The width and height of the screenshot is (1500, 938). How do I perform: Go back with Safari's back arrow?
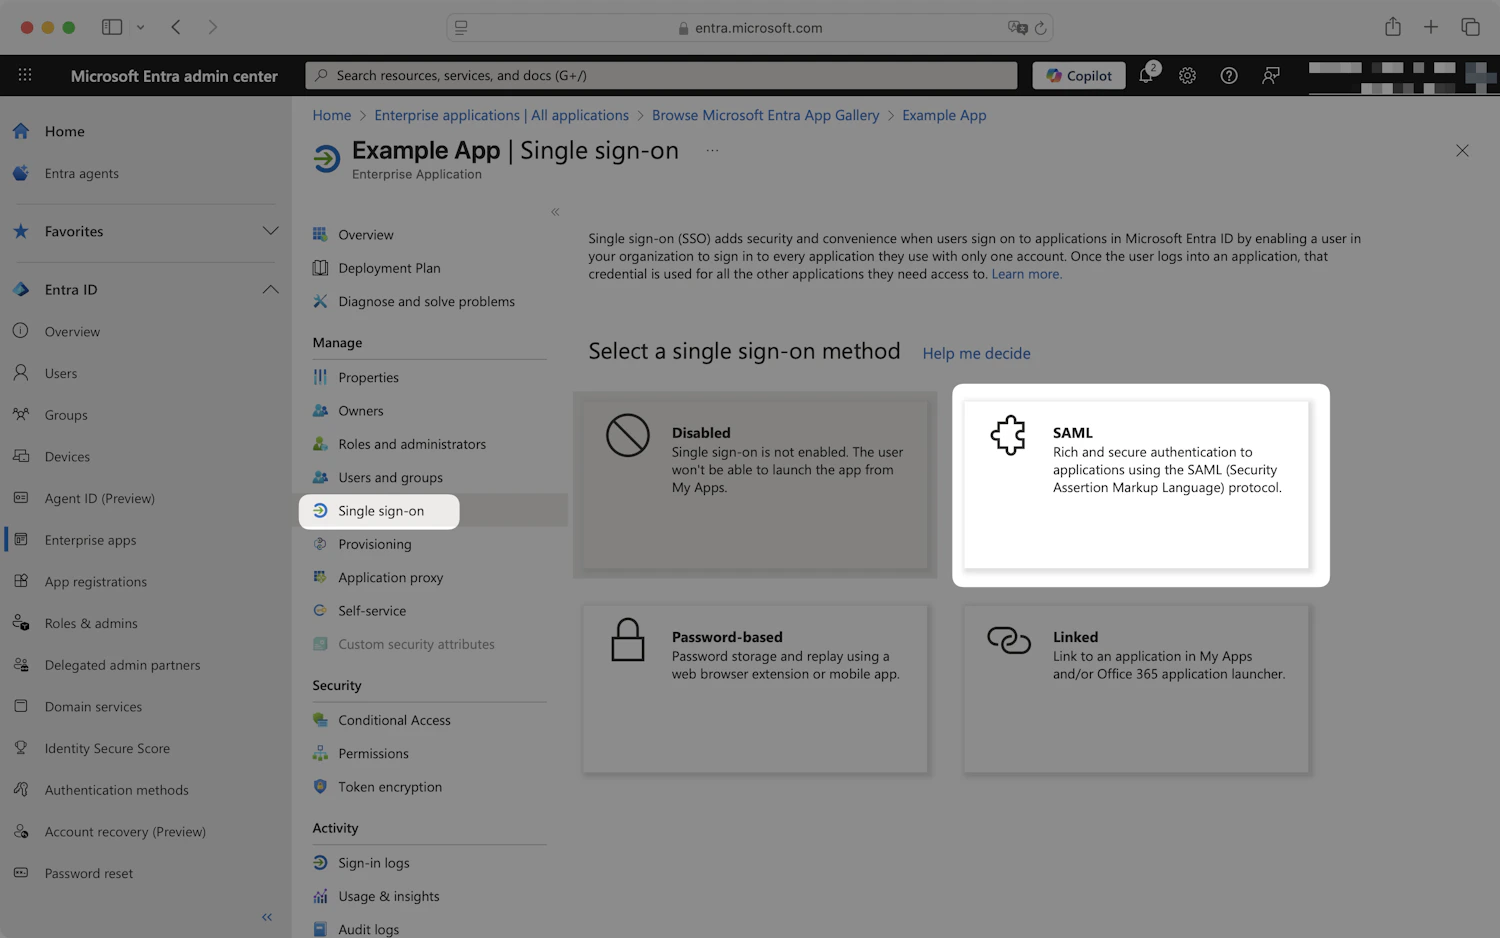tap(176, 27)
